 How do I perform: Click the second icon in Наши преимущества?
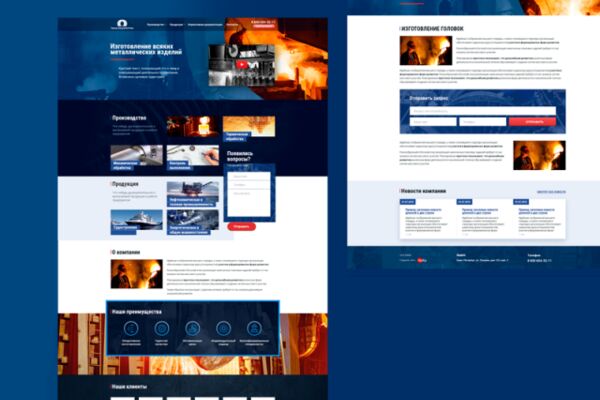161,328
